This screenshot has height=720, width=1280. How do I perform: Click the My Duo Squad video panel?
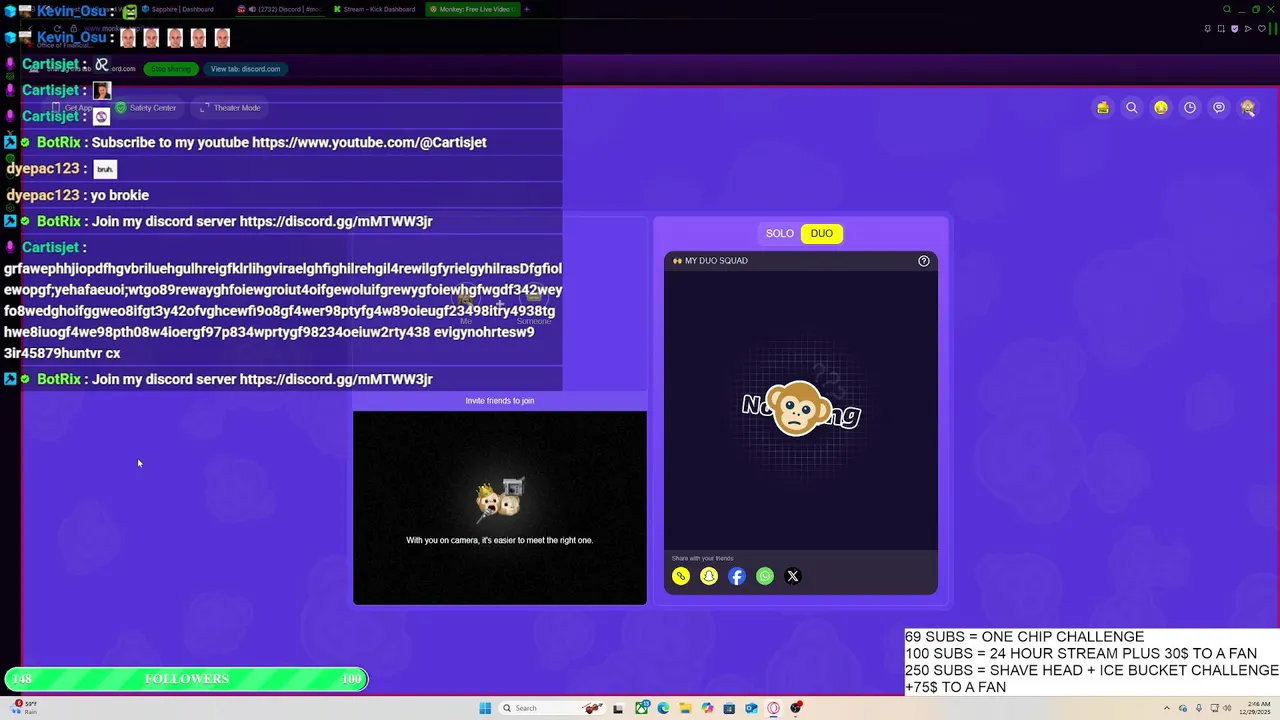[x=801, y=410]
